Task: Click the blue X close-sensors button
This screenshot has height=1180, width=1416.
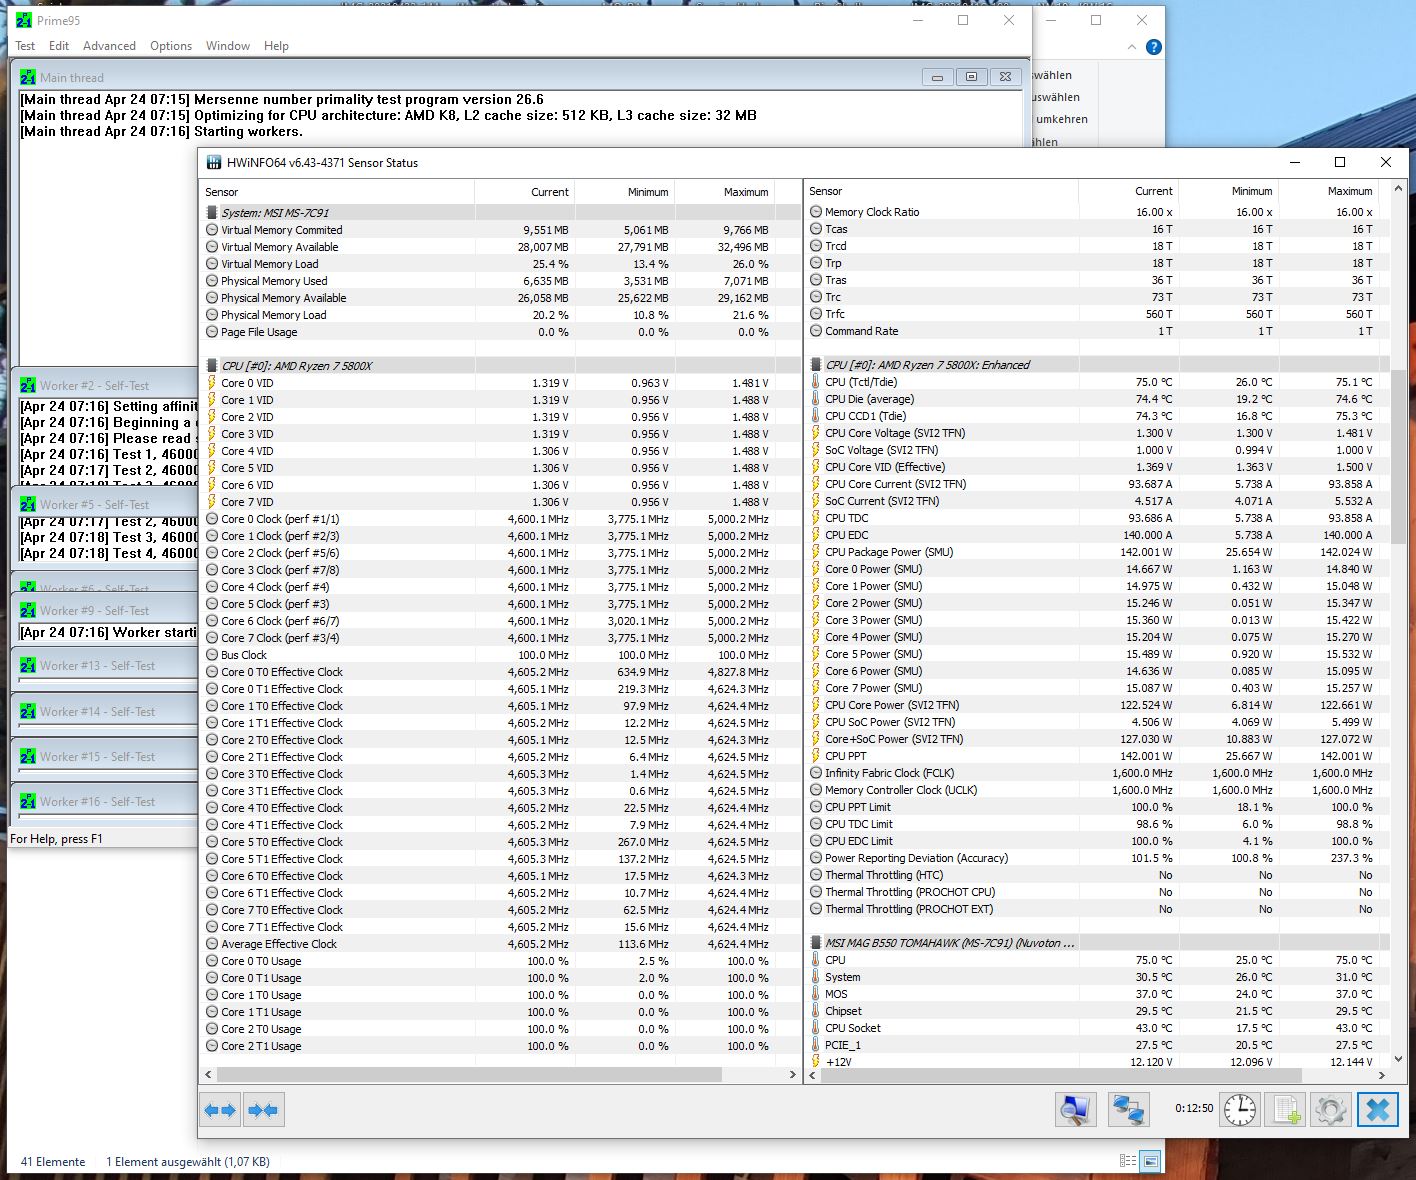Action: (x=1377, y=1110)
